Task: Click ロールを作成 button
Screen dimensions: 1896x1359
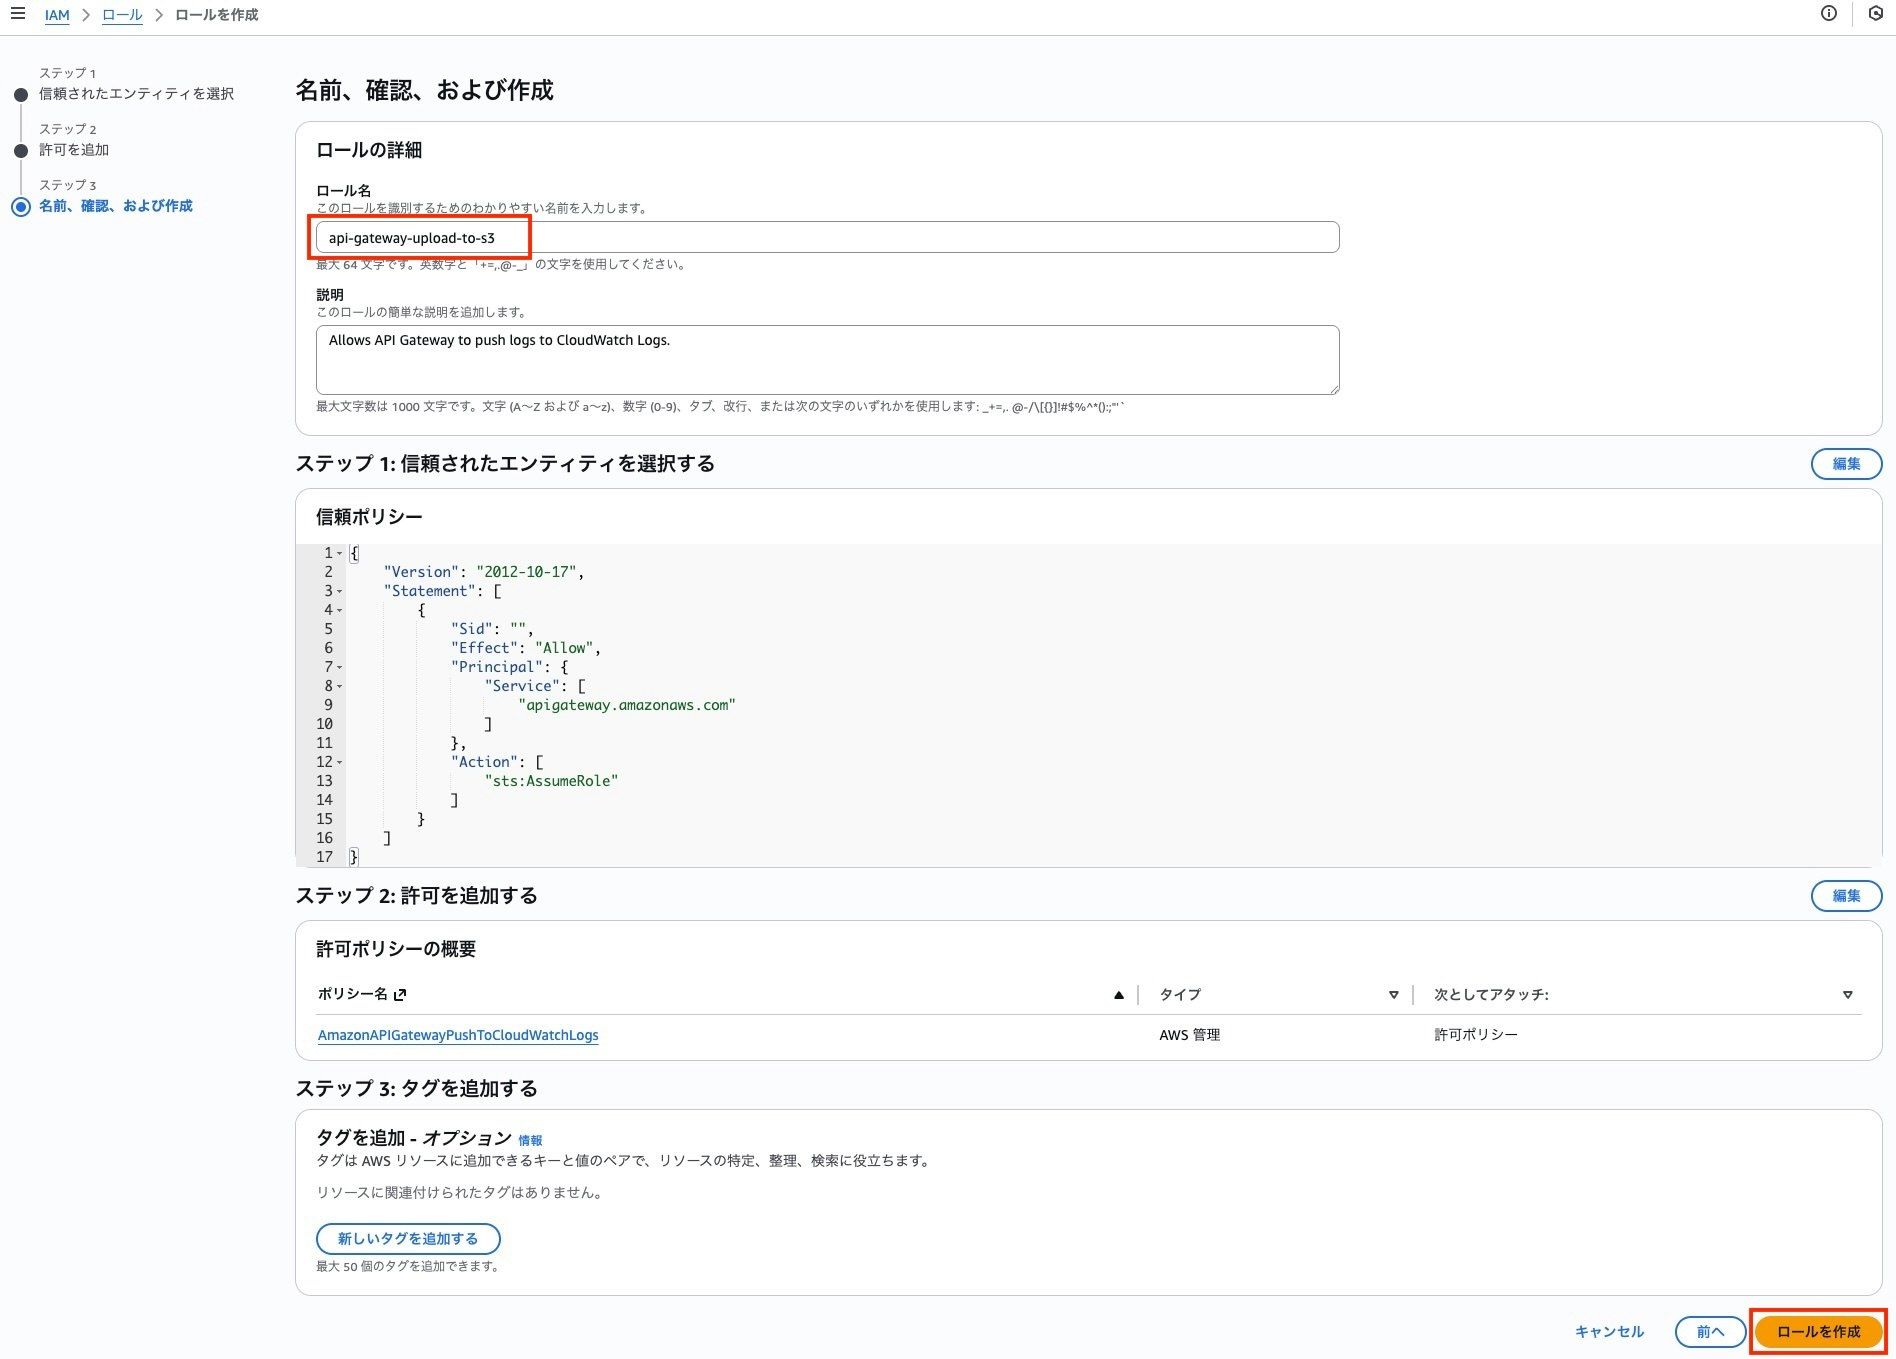Action: tap(1818, 1332)
